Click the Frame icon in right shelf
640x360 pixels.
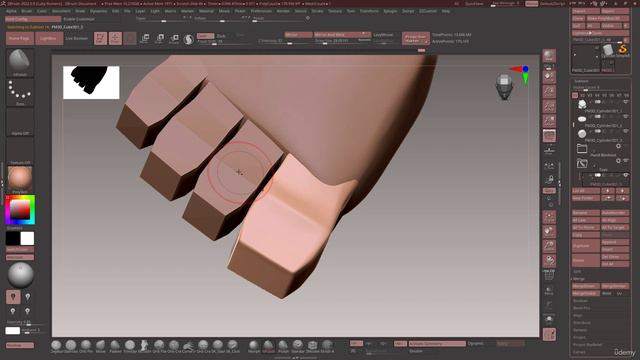[549, 217]
